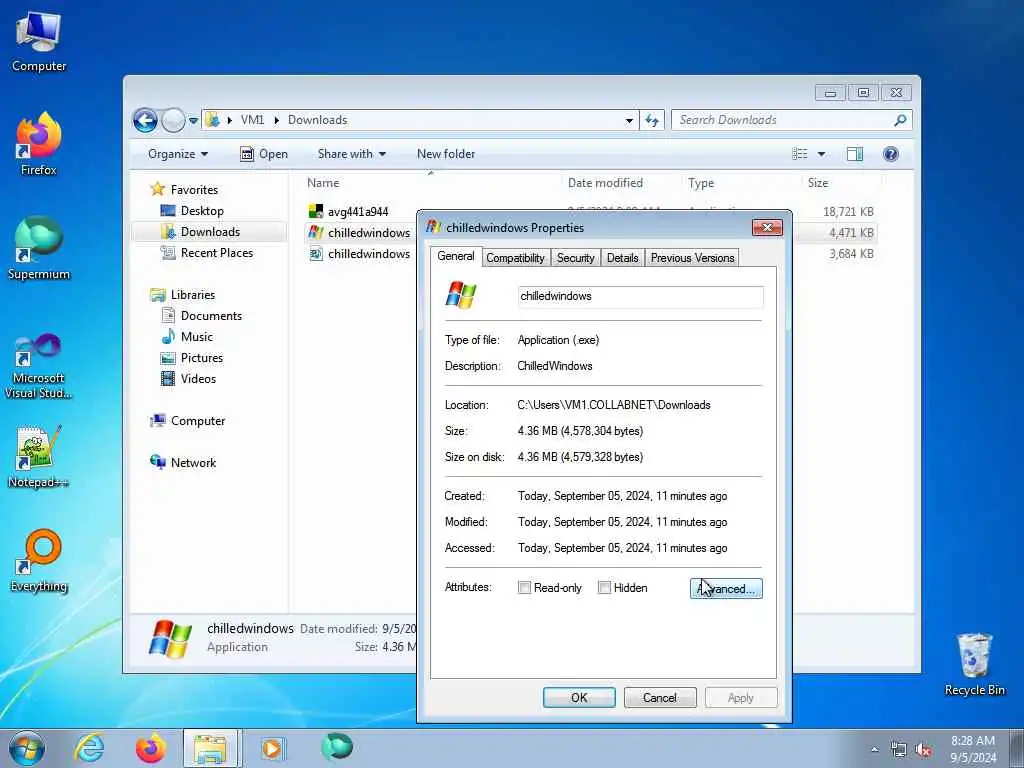Image resolution: width=1024 pixels, height=768 pixels.
Task: Enable the Hidden attribute checkbox
Action: [605, 588]
